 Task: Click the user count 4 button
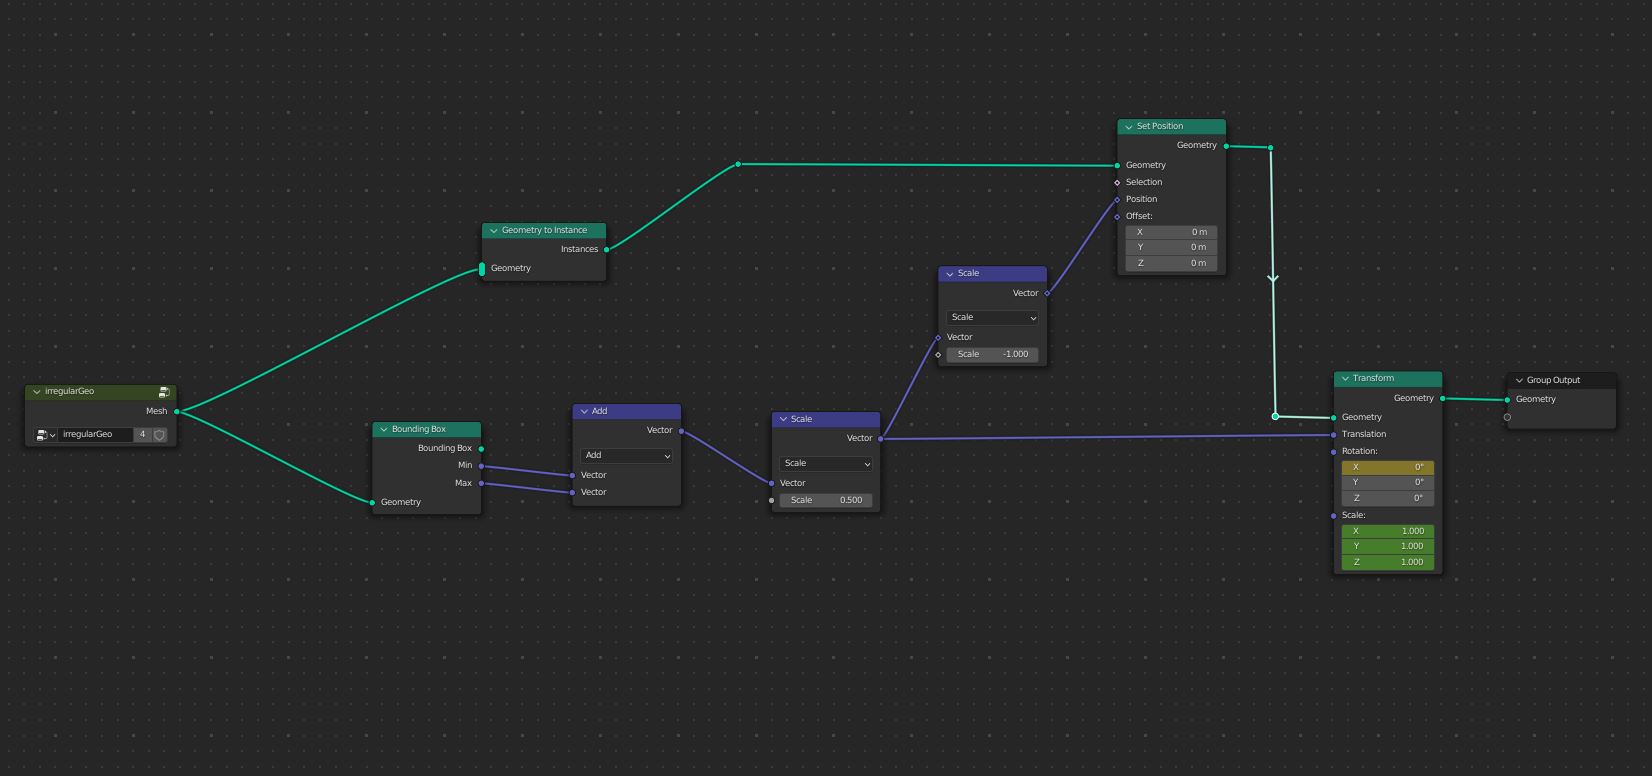coord(142,435)
